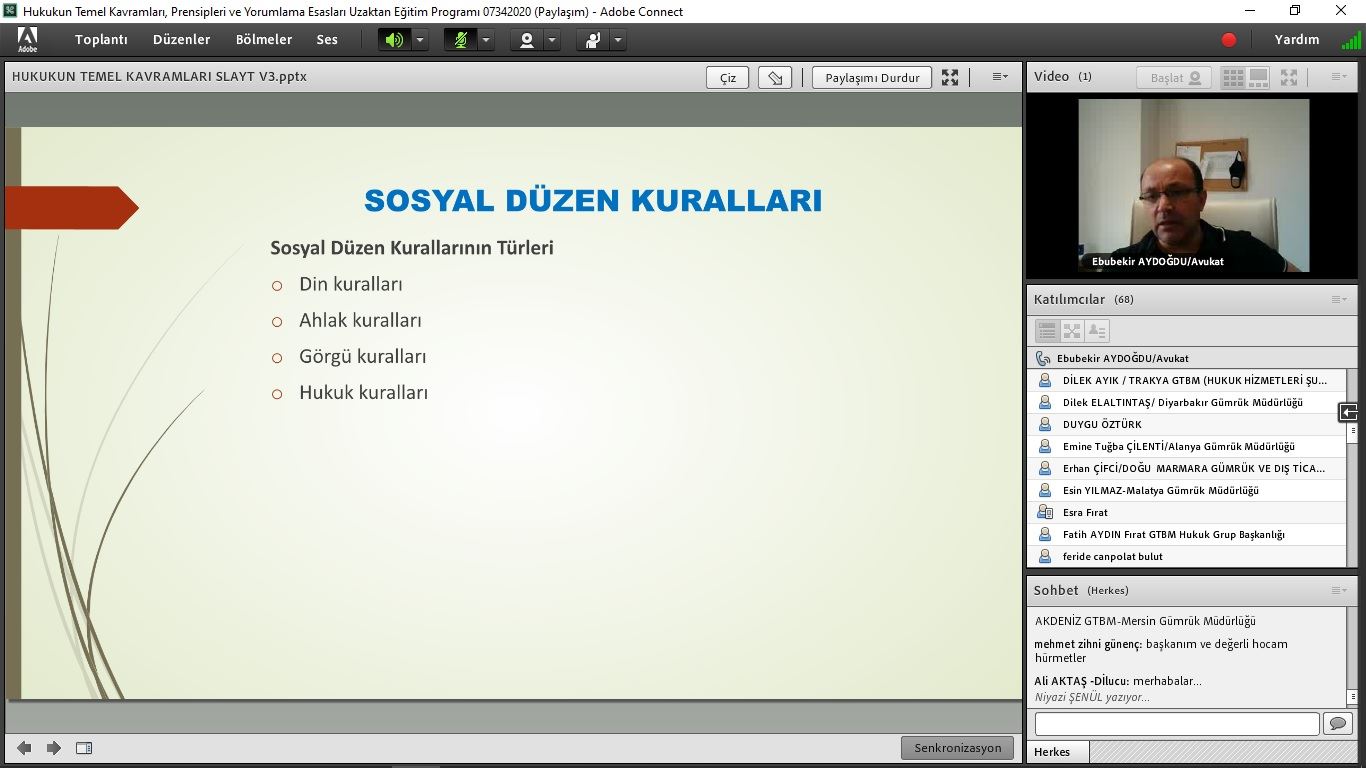Viewport: 1366px width, 768px height.
Task: Click the raise hand status icon
Action: (593, 40)
